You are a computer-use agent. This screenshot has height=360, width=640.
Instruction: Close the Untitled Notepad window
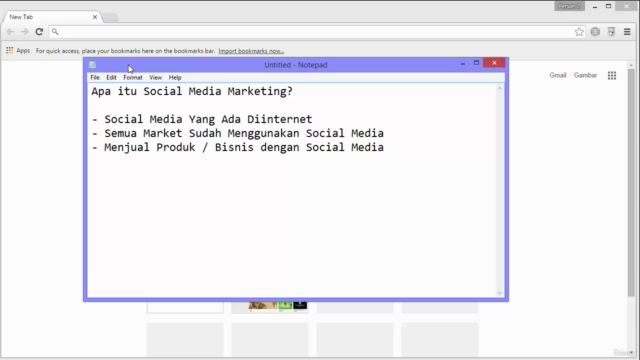pyautogui.click(x=494, y=63)
